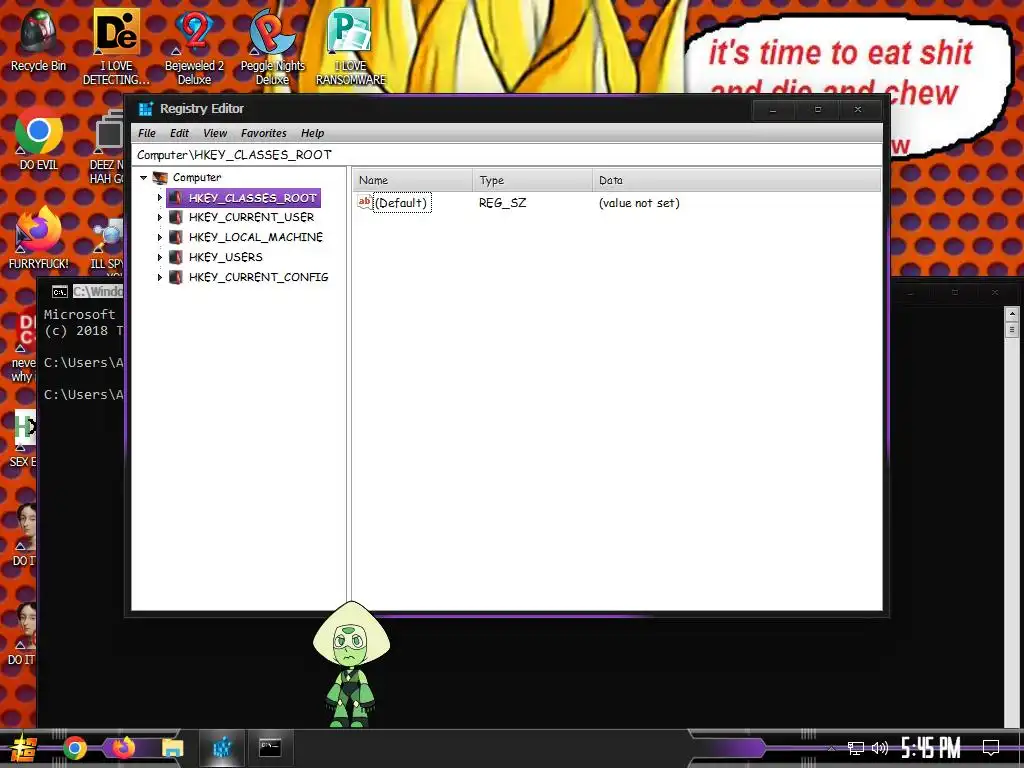Sort by the Type column header

click(x=532, y=180)
